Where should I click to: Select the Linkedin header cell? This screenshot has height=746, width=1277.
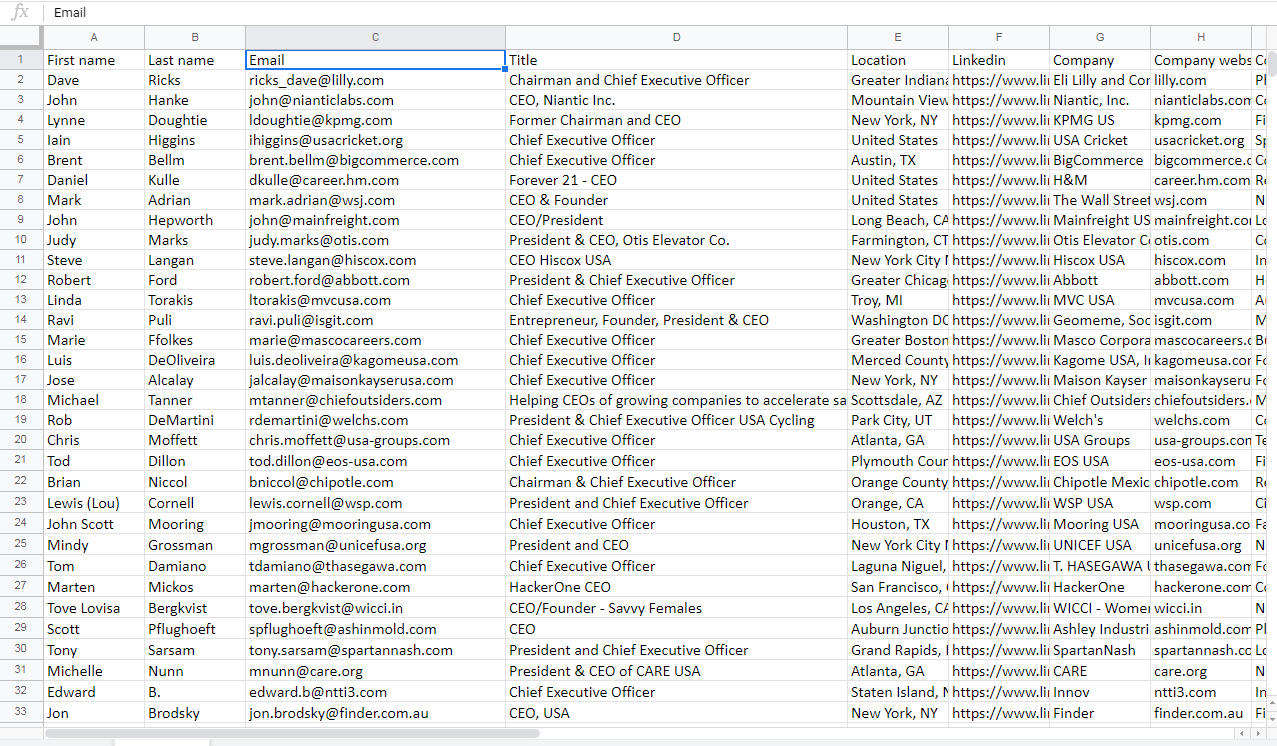point(998,60)
